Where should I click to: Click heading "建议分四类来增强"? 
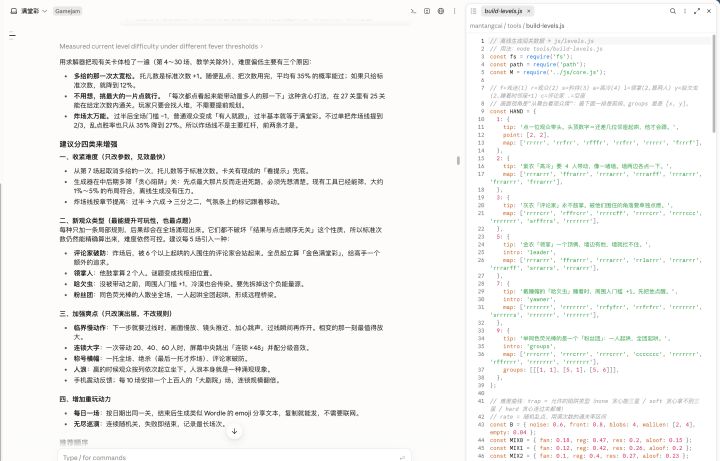tap(89, 144)
